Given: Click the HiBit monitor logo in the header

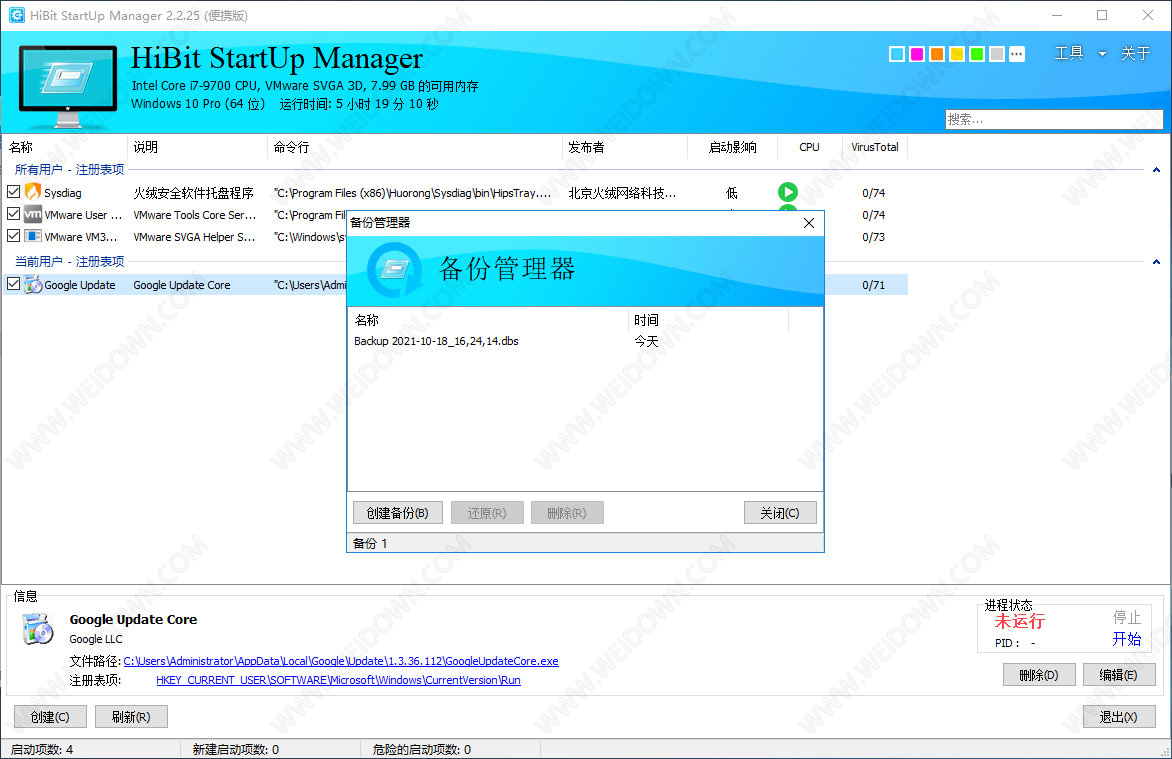Looking at the screenshot, I should [68, 86].
